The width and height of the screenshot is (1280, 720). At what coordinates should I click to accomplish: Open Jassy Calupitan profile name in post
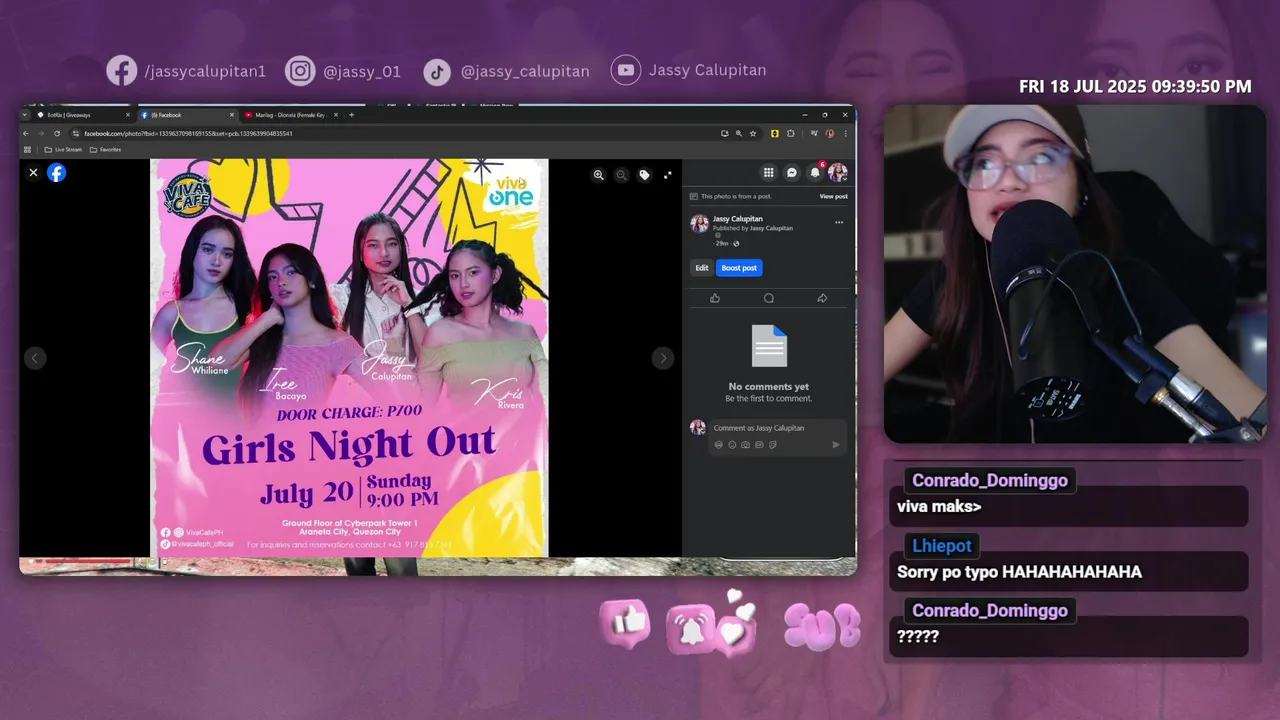pyautogui.click(x=738, y=219)
